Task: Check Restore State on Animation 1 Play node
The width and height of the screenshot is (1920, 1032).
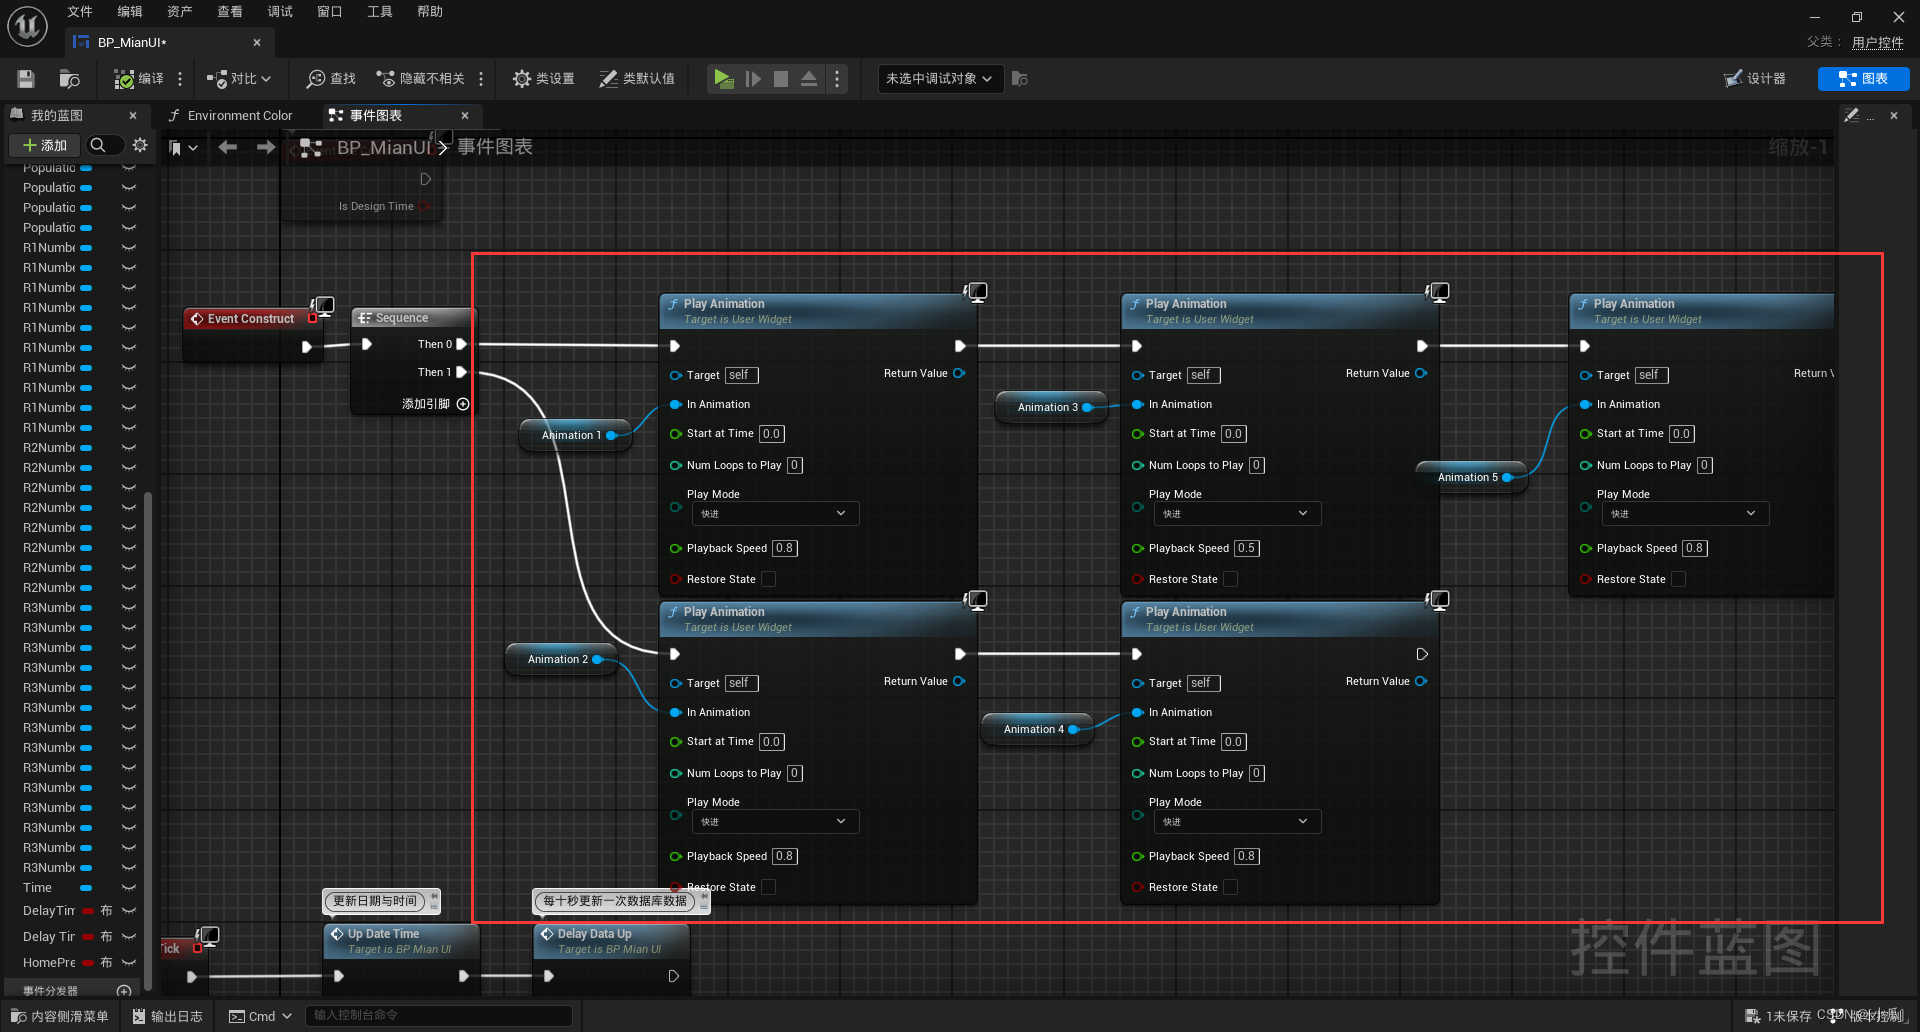Action: [x=769, y=579]
